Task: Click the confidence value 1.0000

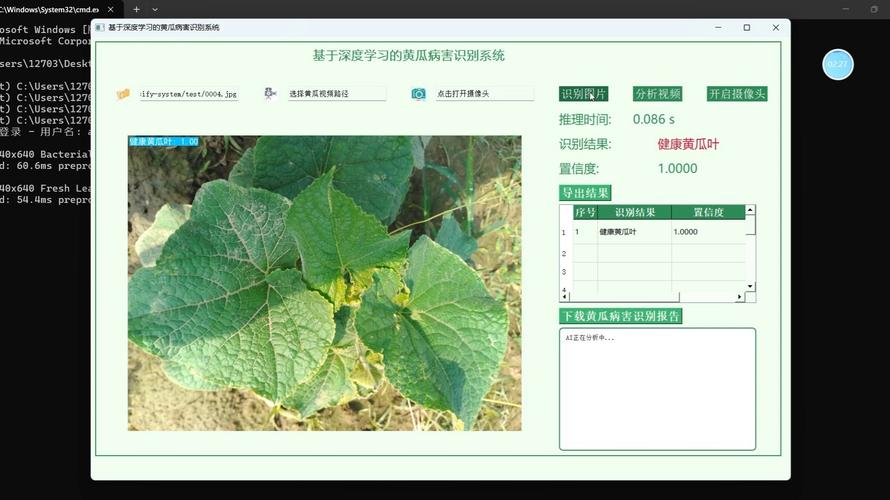Action: (x=678, y=169)
